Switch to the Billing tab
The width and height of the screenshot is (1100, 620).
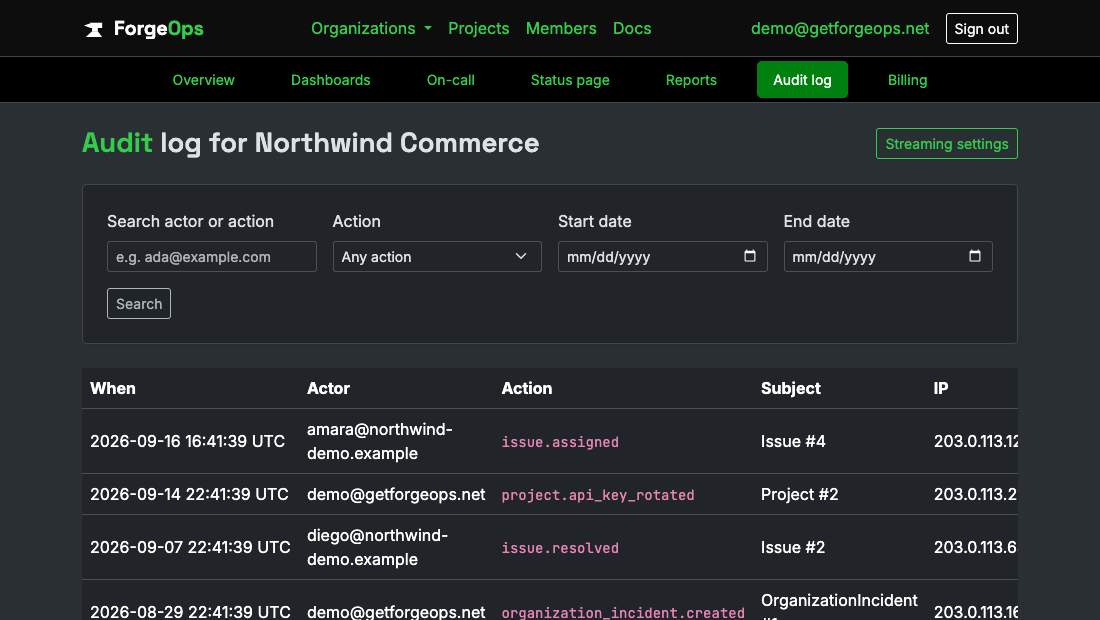[907, 80]
